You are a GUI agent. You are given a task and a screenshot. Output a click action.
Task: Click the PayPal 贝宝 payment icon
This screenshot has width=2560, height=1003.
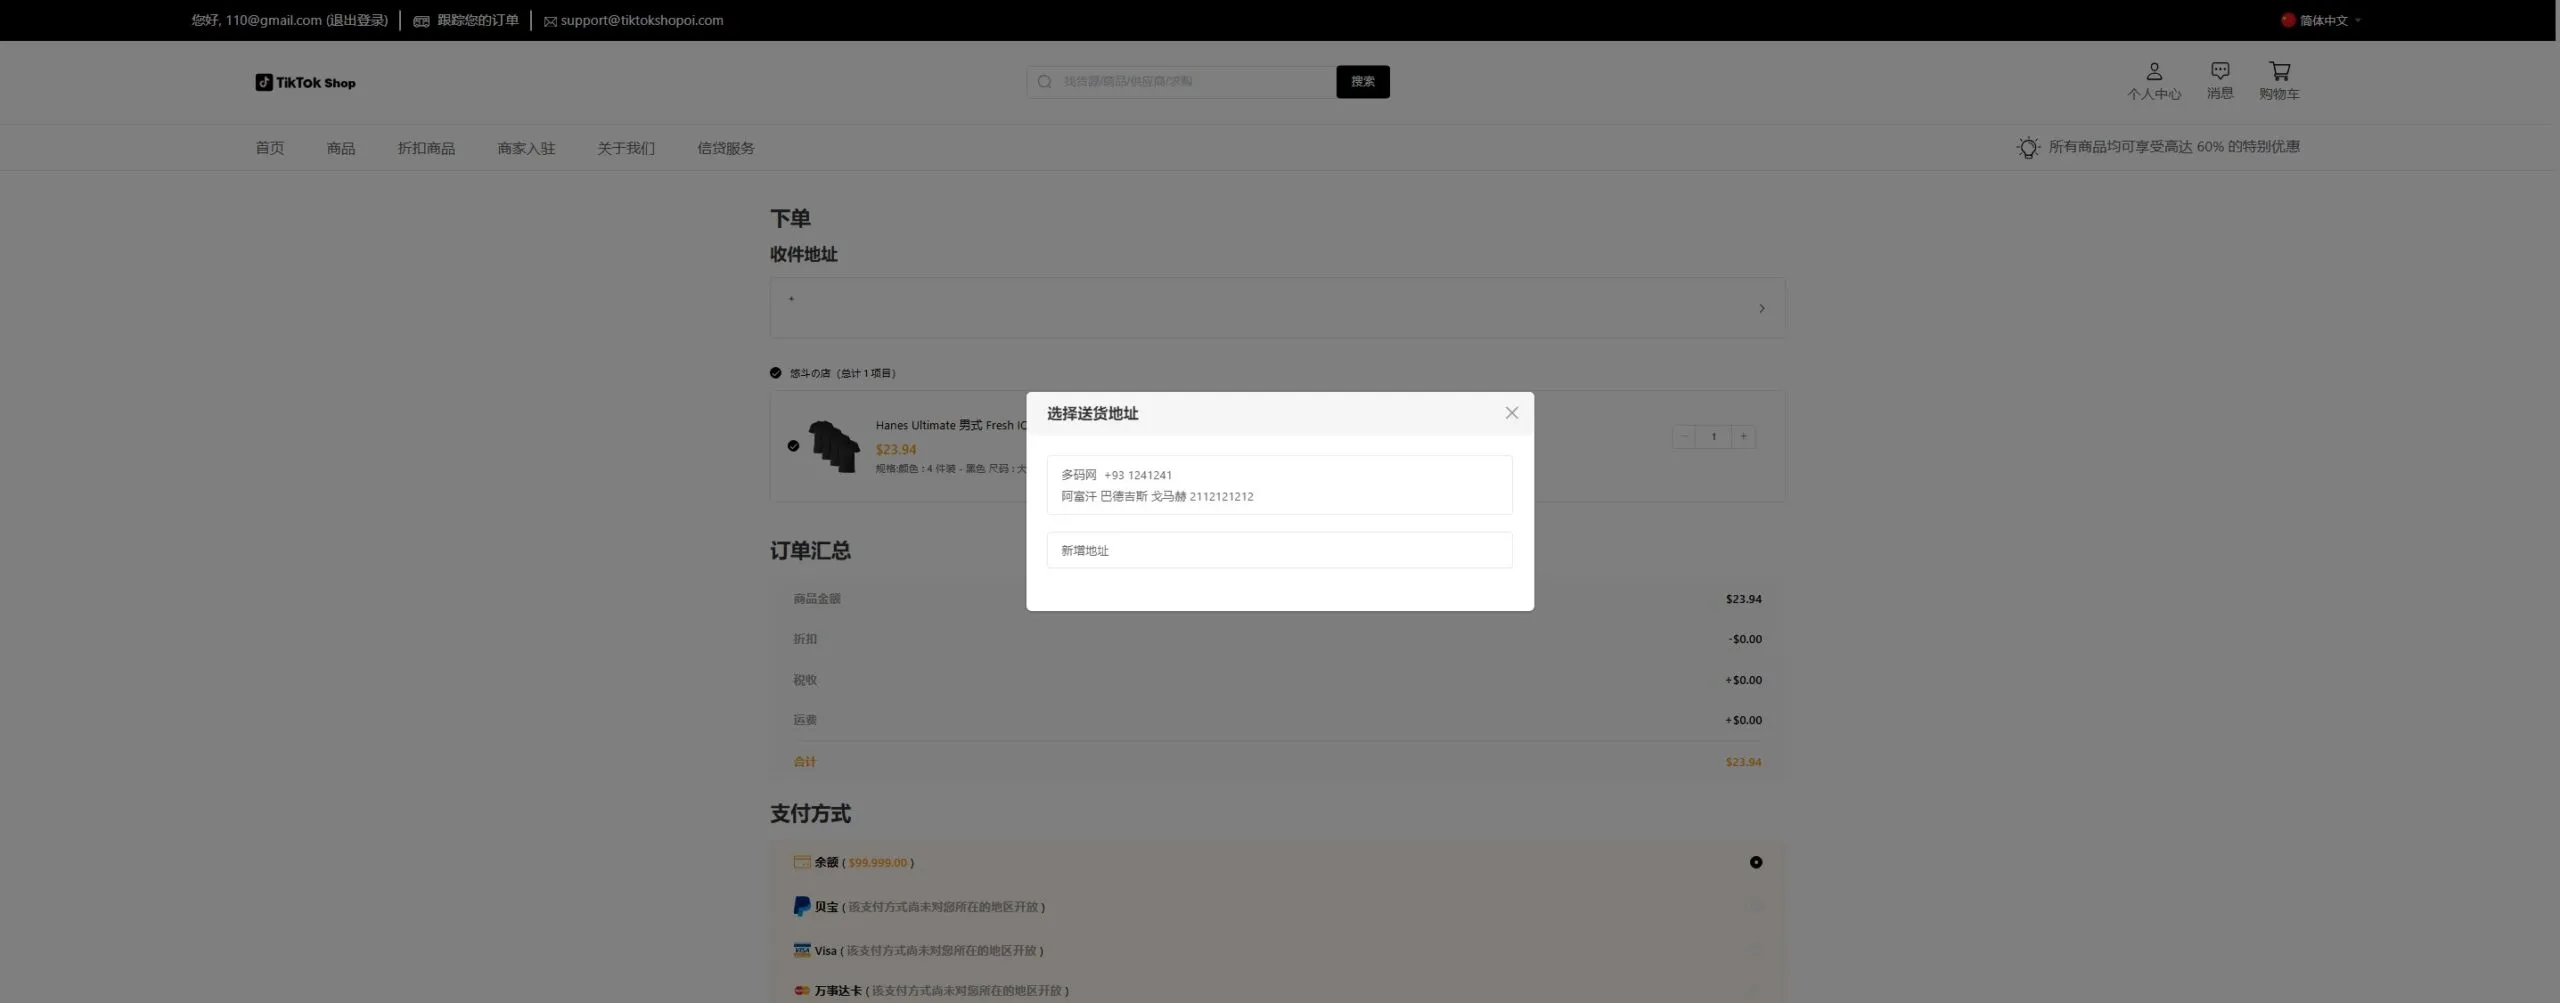802,906
